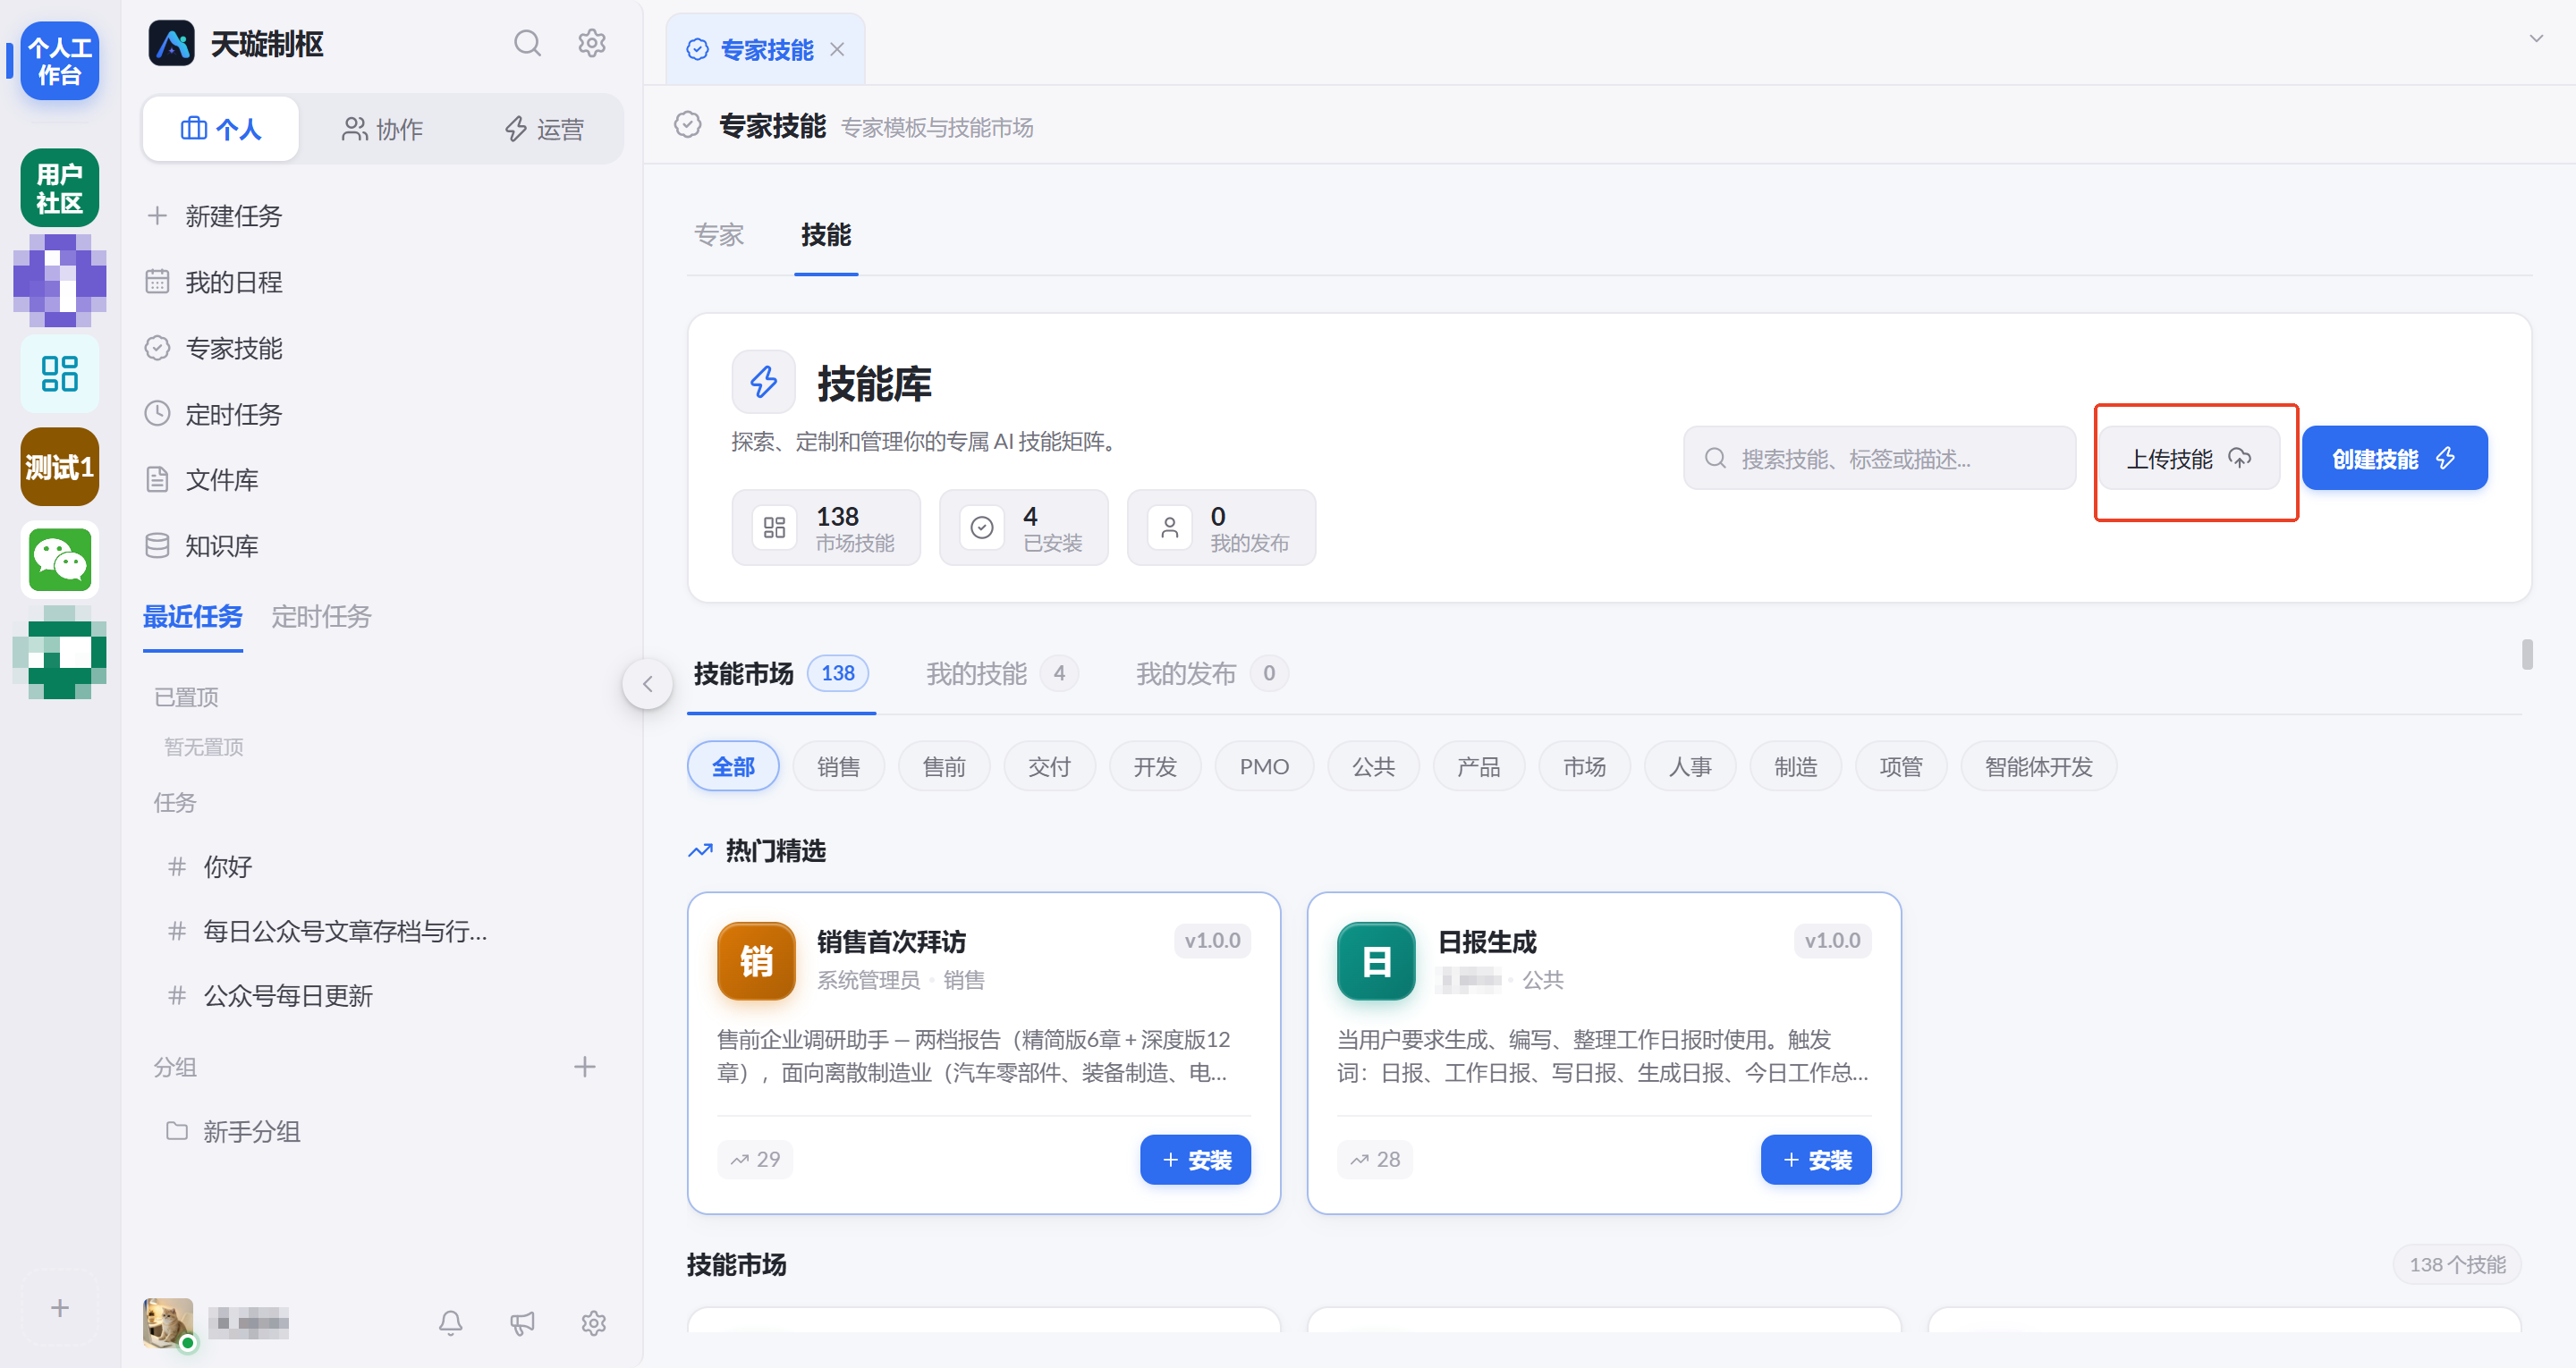Filter skills by 人事 category

pos(1690,767)
